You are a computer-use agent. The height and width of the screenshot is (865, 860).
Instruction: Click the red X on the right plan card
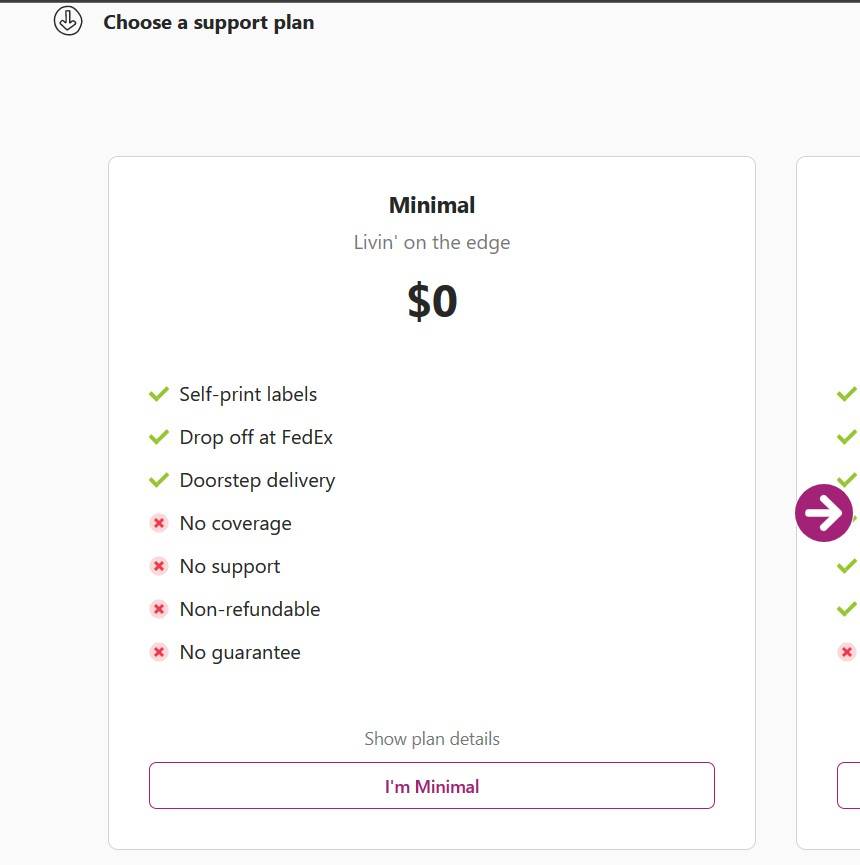pos(847,652)
